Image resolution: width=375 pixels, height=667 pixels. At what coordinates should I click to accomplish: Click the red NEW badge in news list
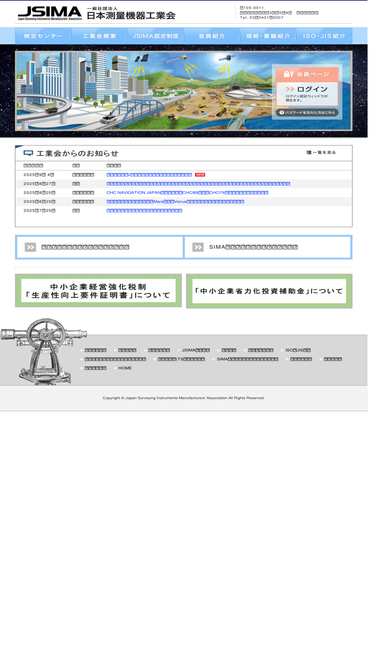(x=200, y=175)
